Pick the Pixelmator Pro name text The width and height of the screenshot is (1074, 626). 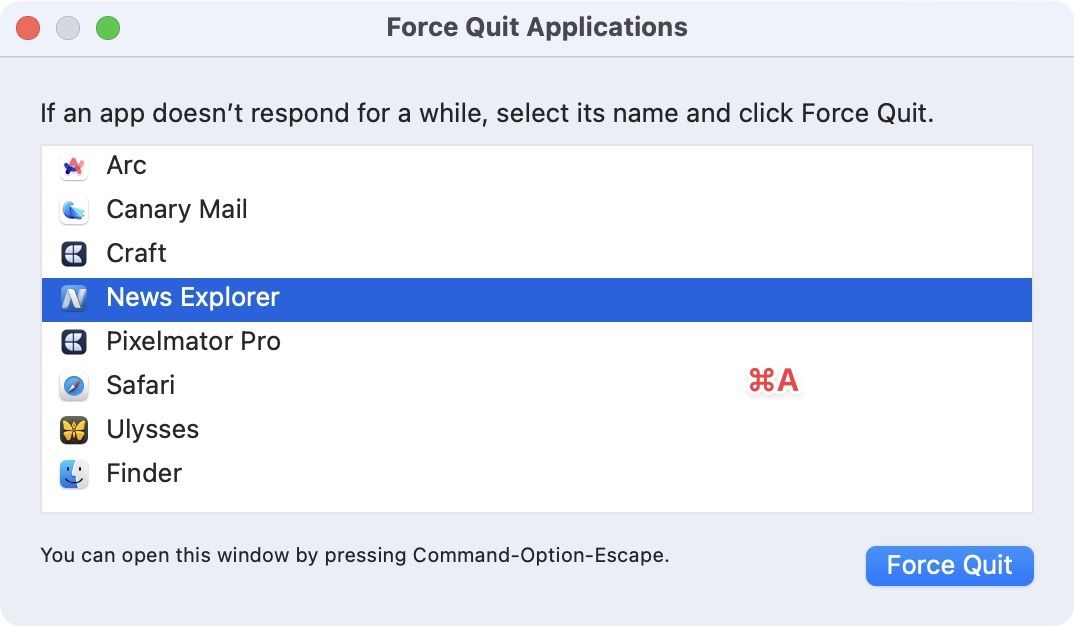click(x=193, y=342)
